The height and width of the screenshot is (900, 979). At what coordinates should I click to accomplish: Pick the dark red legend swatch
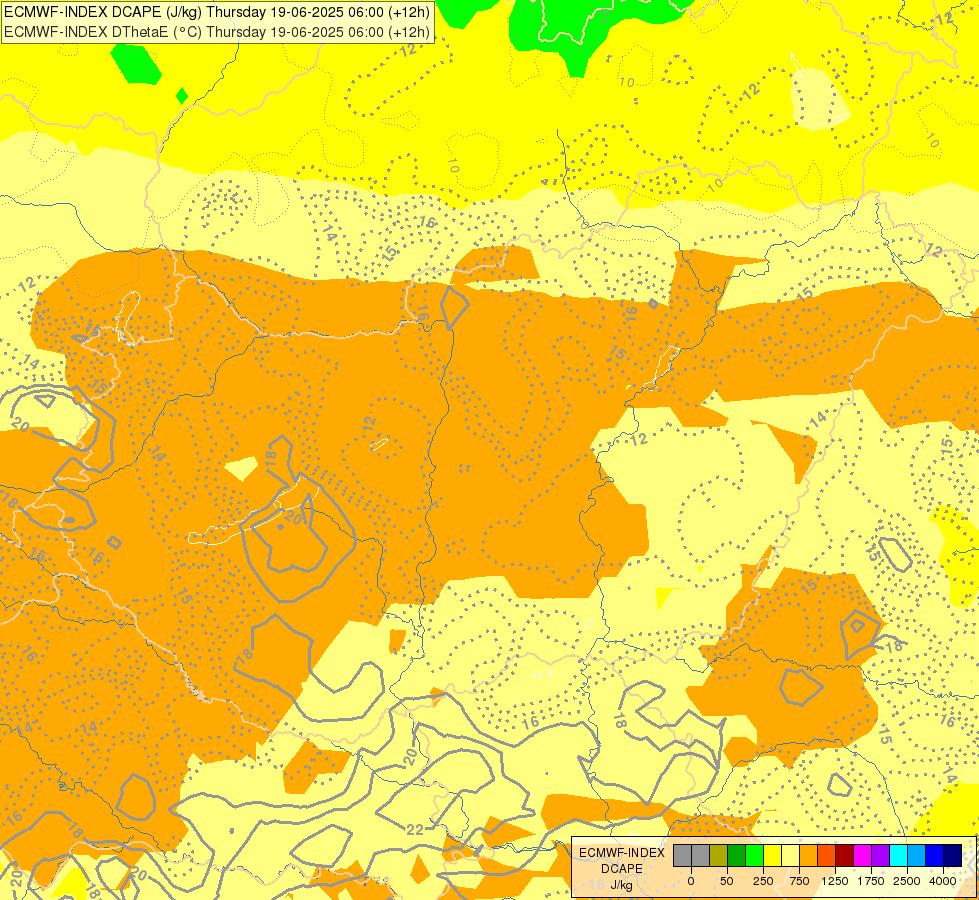pyautogui.click(x=845, y=856)
